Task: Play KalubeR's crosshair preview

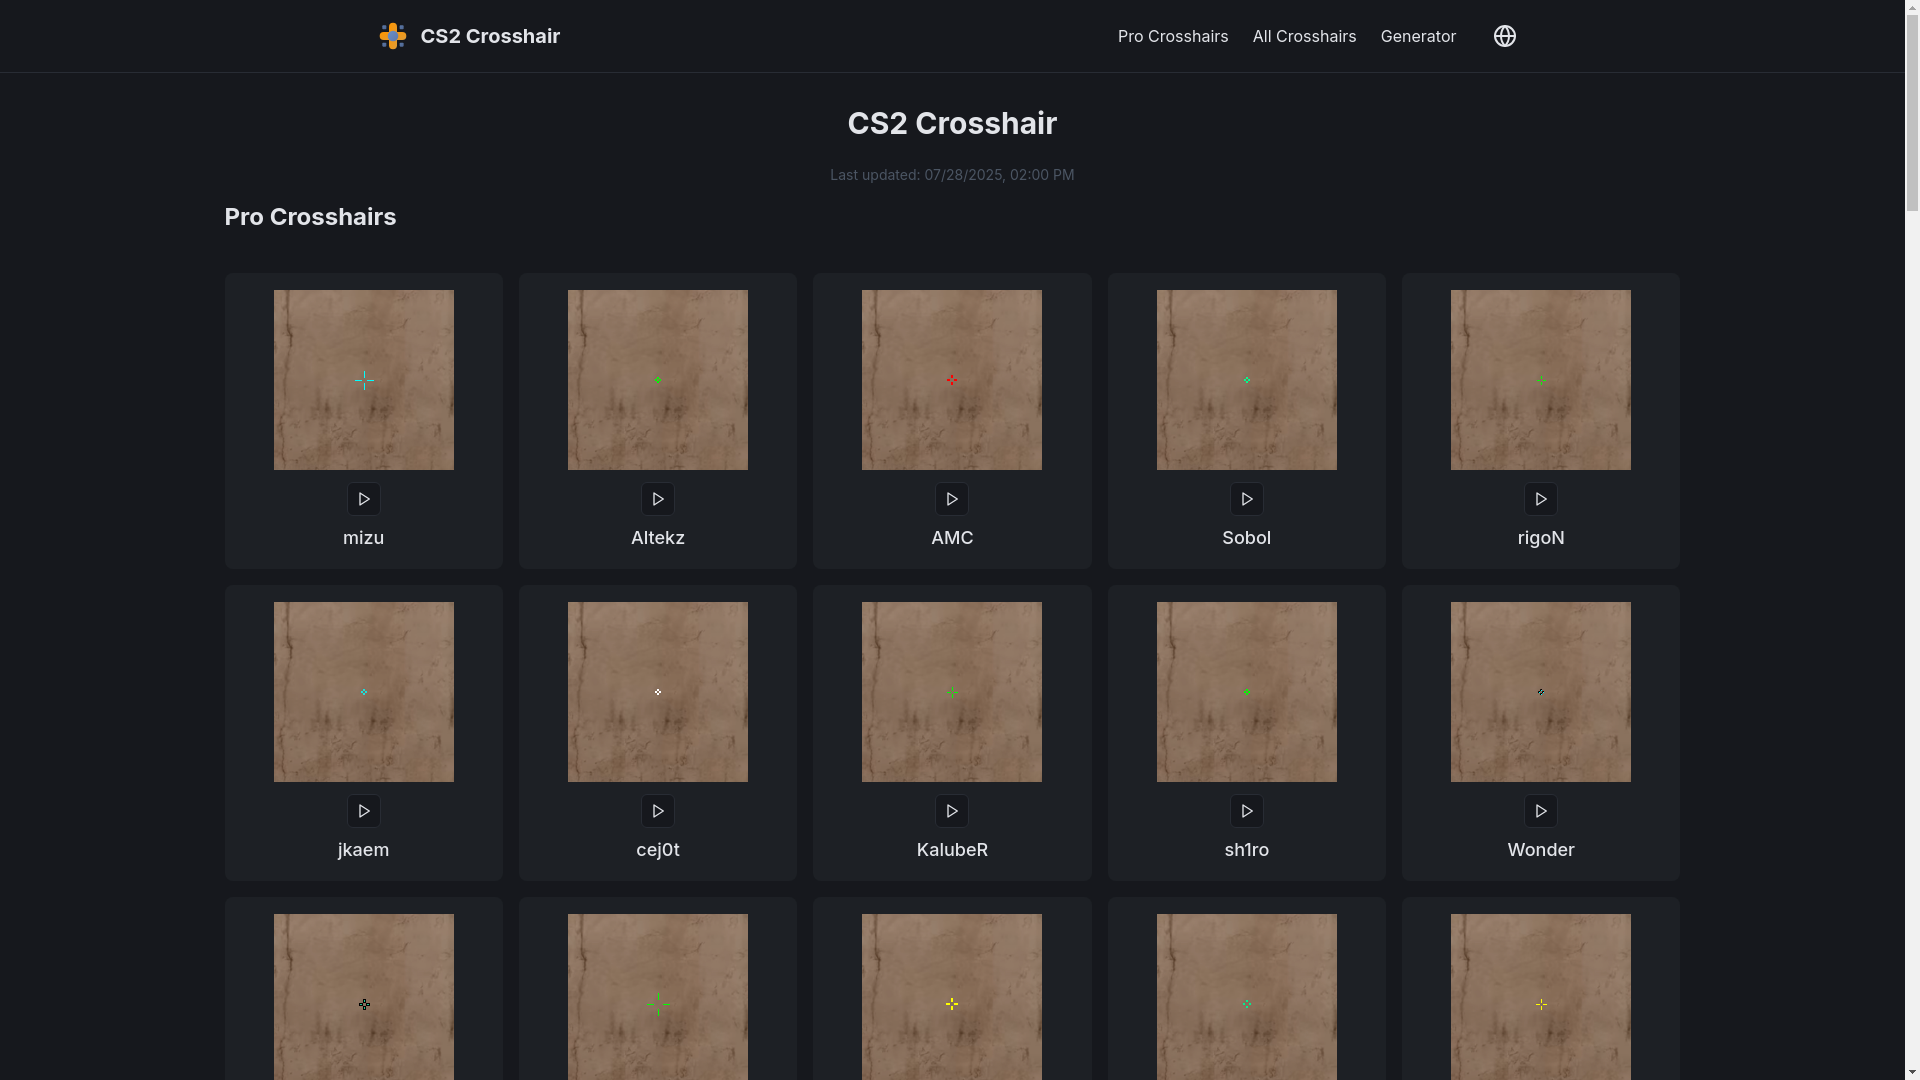Action: 952,811
